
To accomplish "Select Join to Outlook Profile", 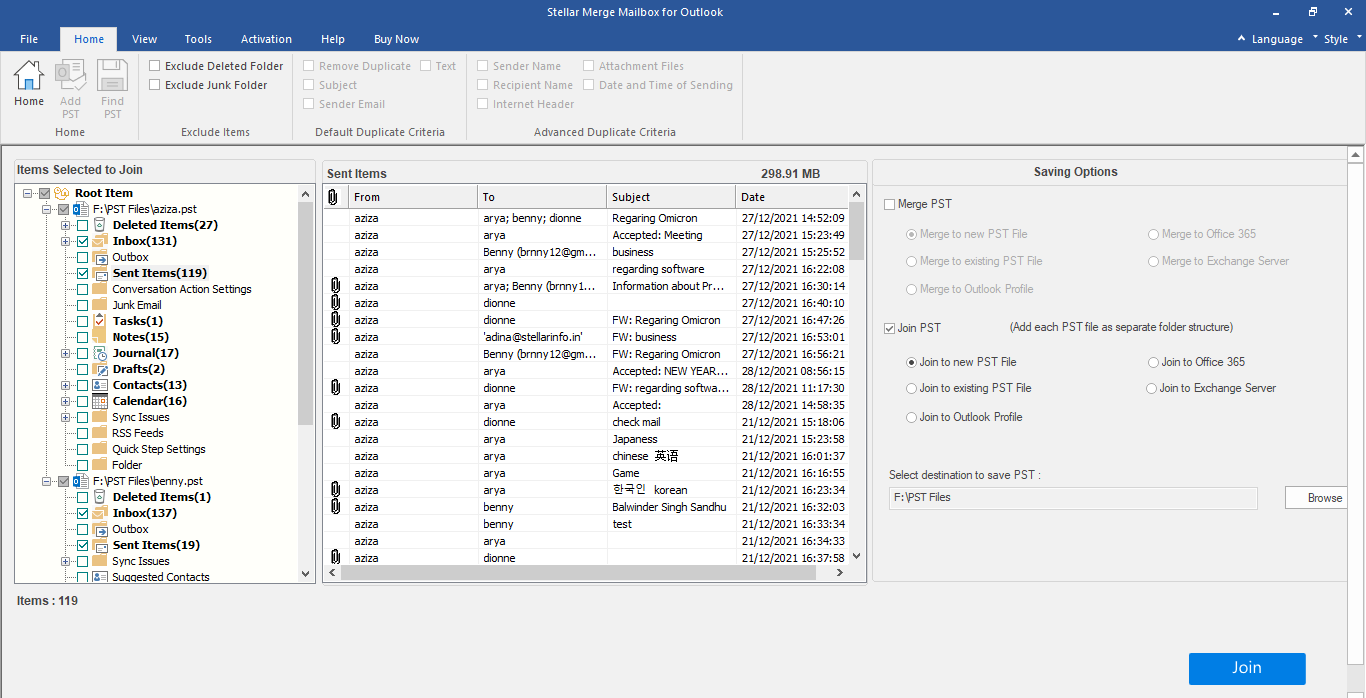I will point(911,417).
